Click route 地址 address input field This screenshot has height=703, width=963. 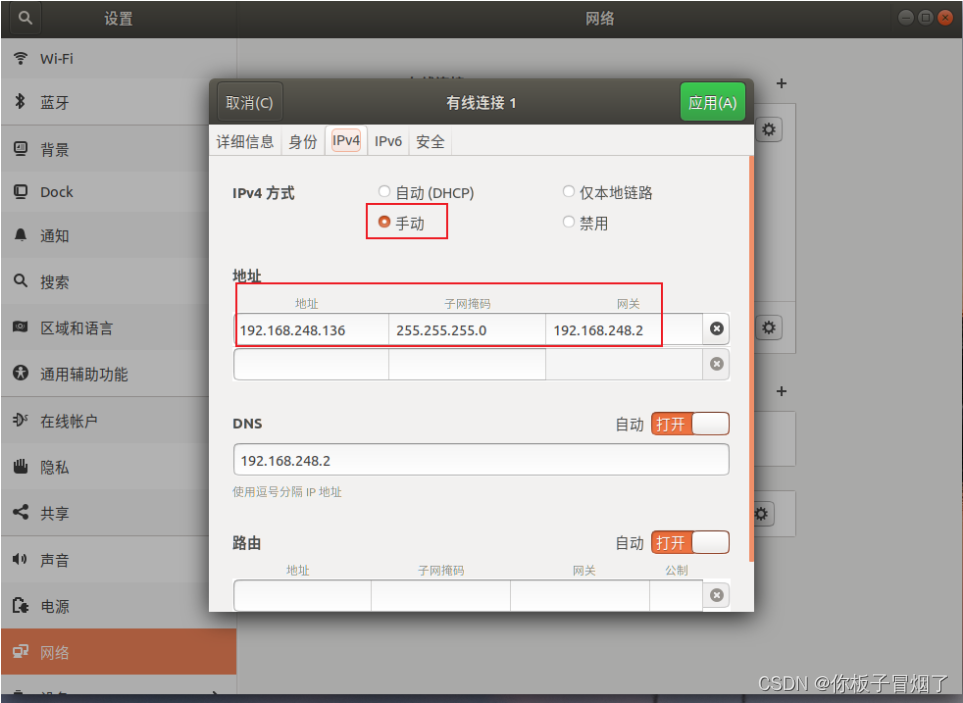coord(302,595)
